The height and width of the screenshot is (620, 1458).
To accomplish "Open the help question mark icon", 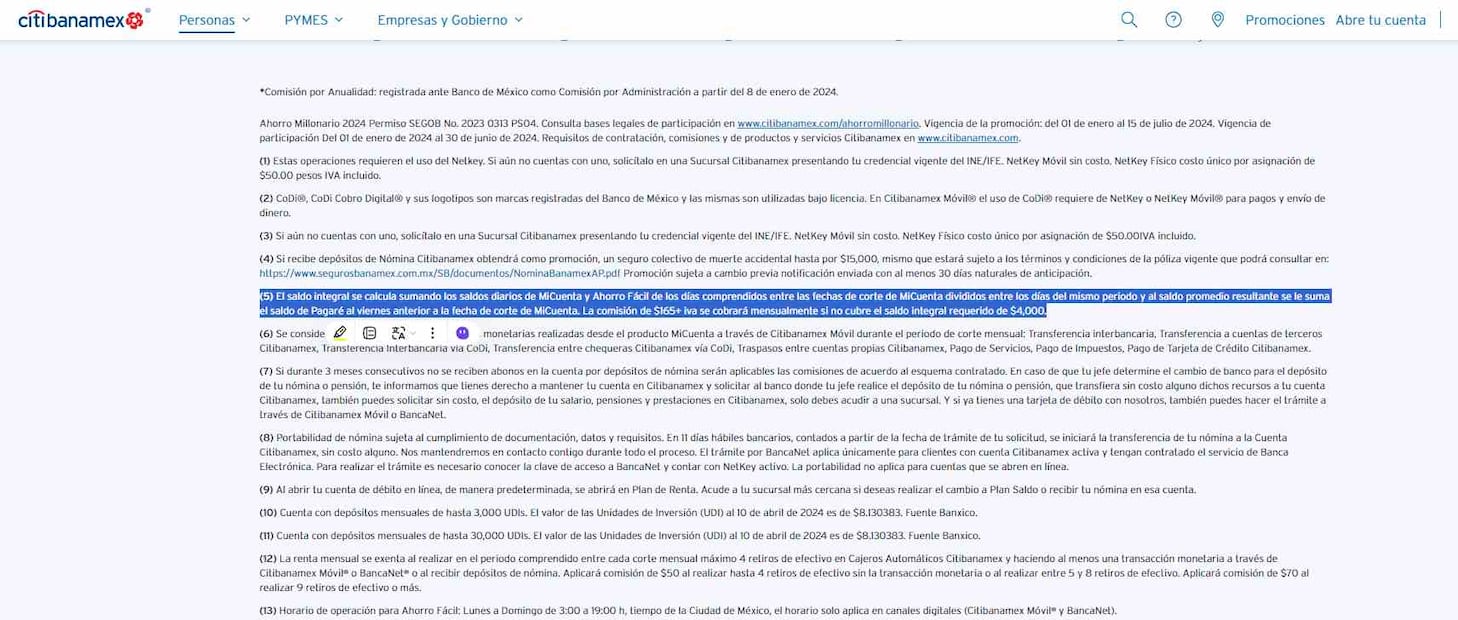I will tap(1173, 20).
